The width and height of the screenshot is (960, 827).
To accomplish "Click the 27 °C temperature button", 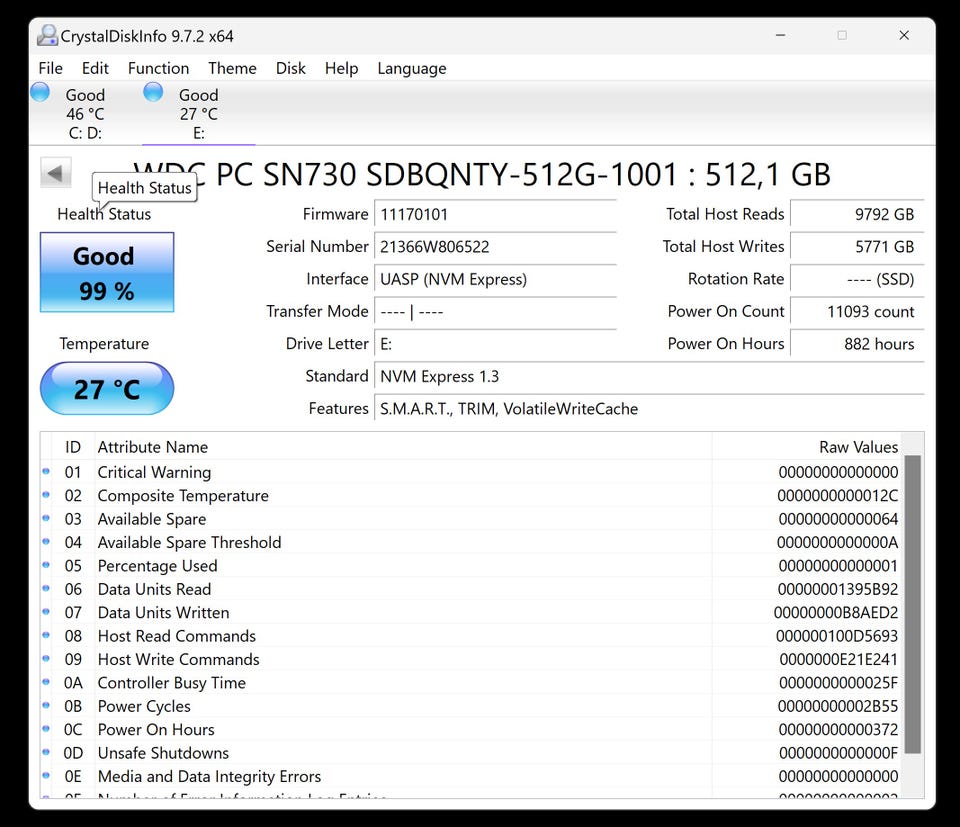I will [x=107, y=388].
